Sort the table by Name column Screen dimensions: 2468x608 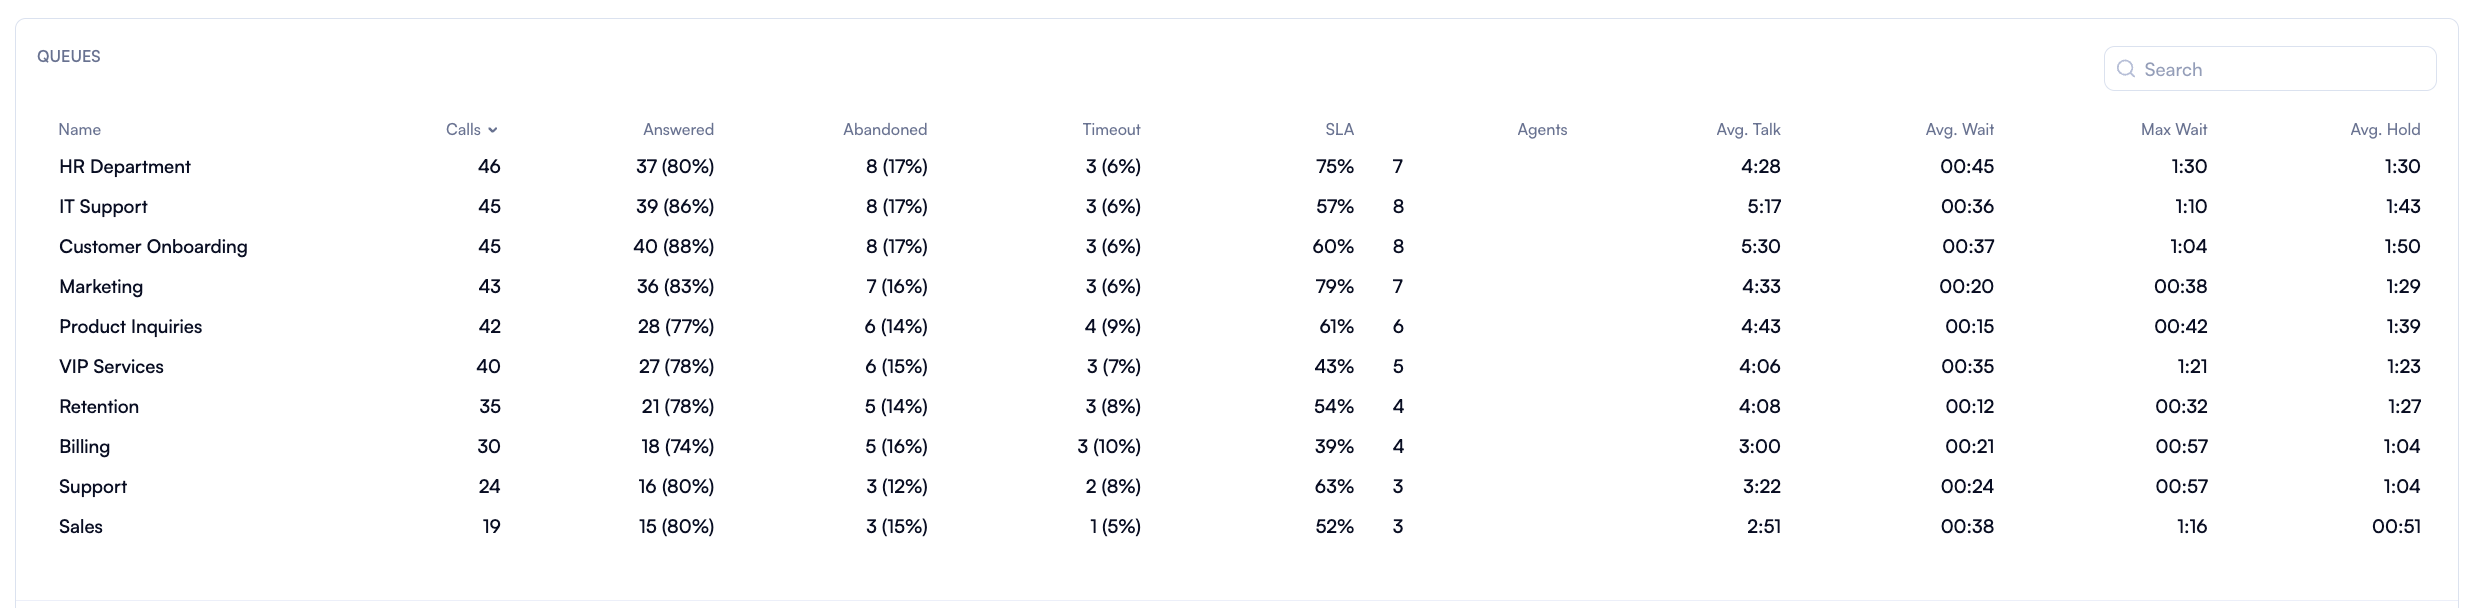pyautogui.click(x=80, y=130)
